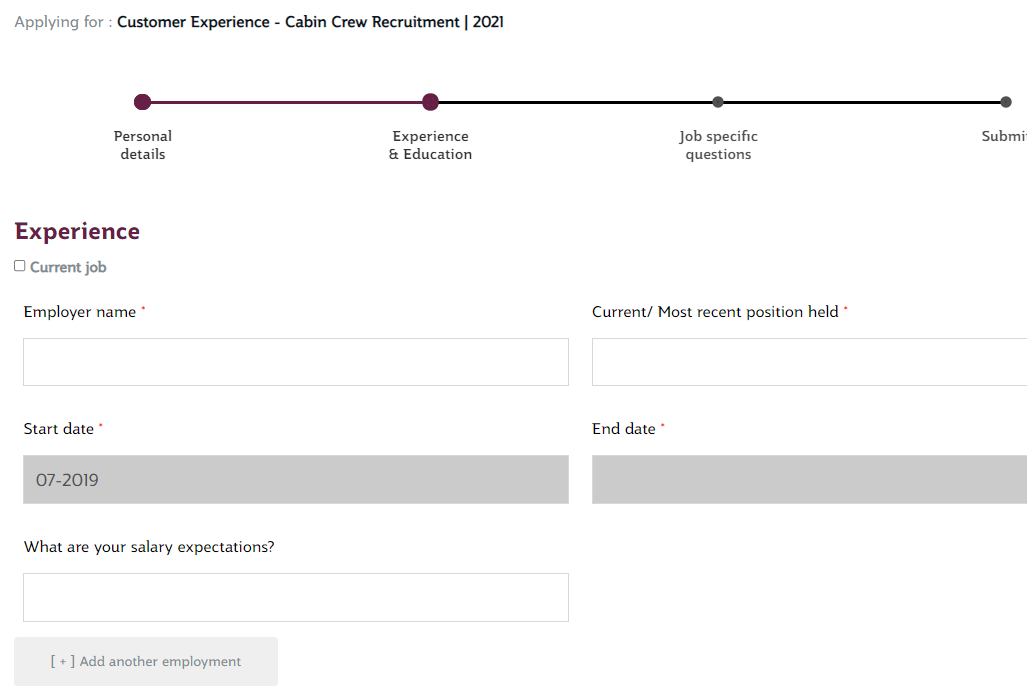Select the Submit step dot
Screen dimensions: 1027x688
point(1005,102)
